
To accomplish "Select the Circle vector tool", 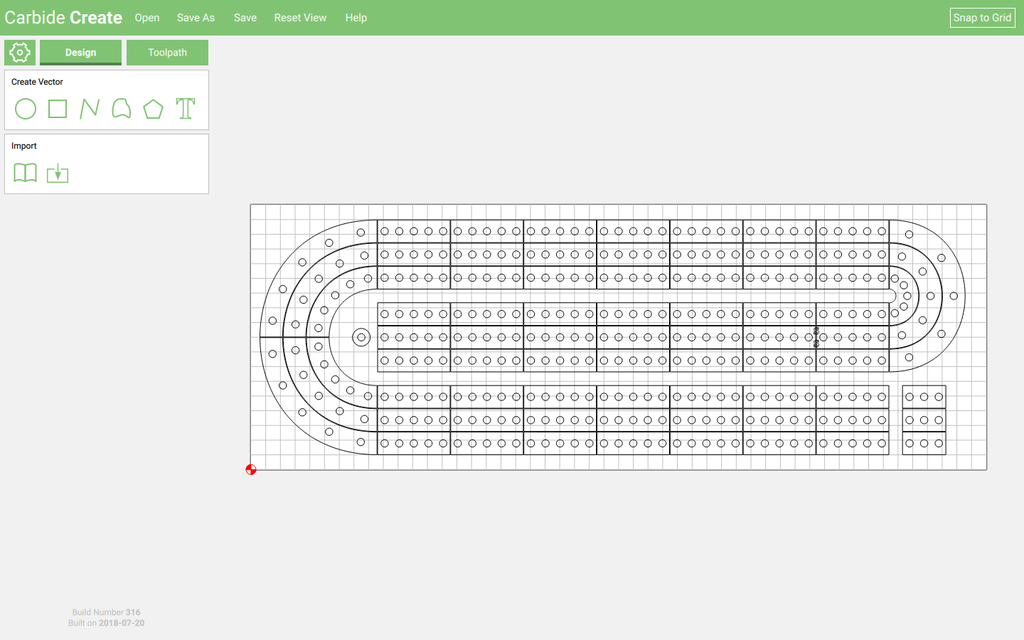I will 25,109.
